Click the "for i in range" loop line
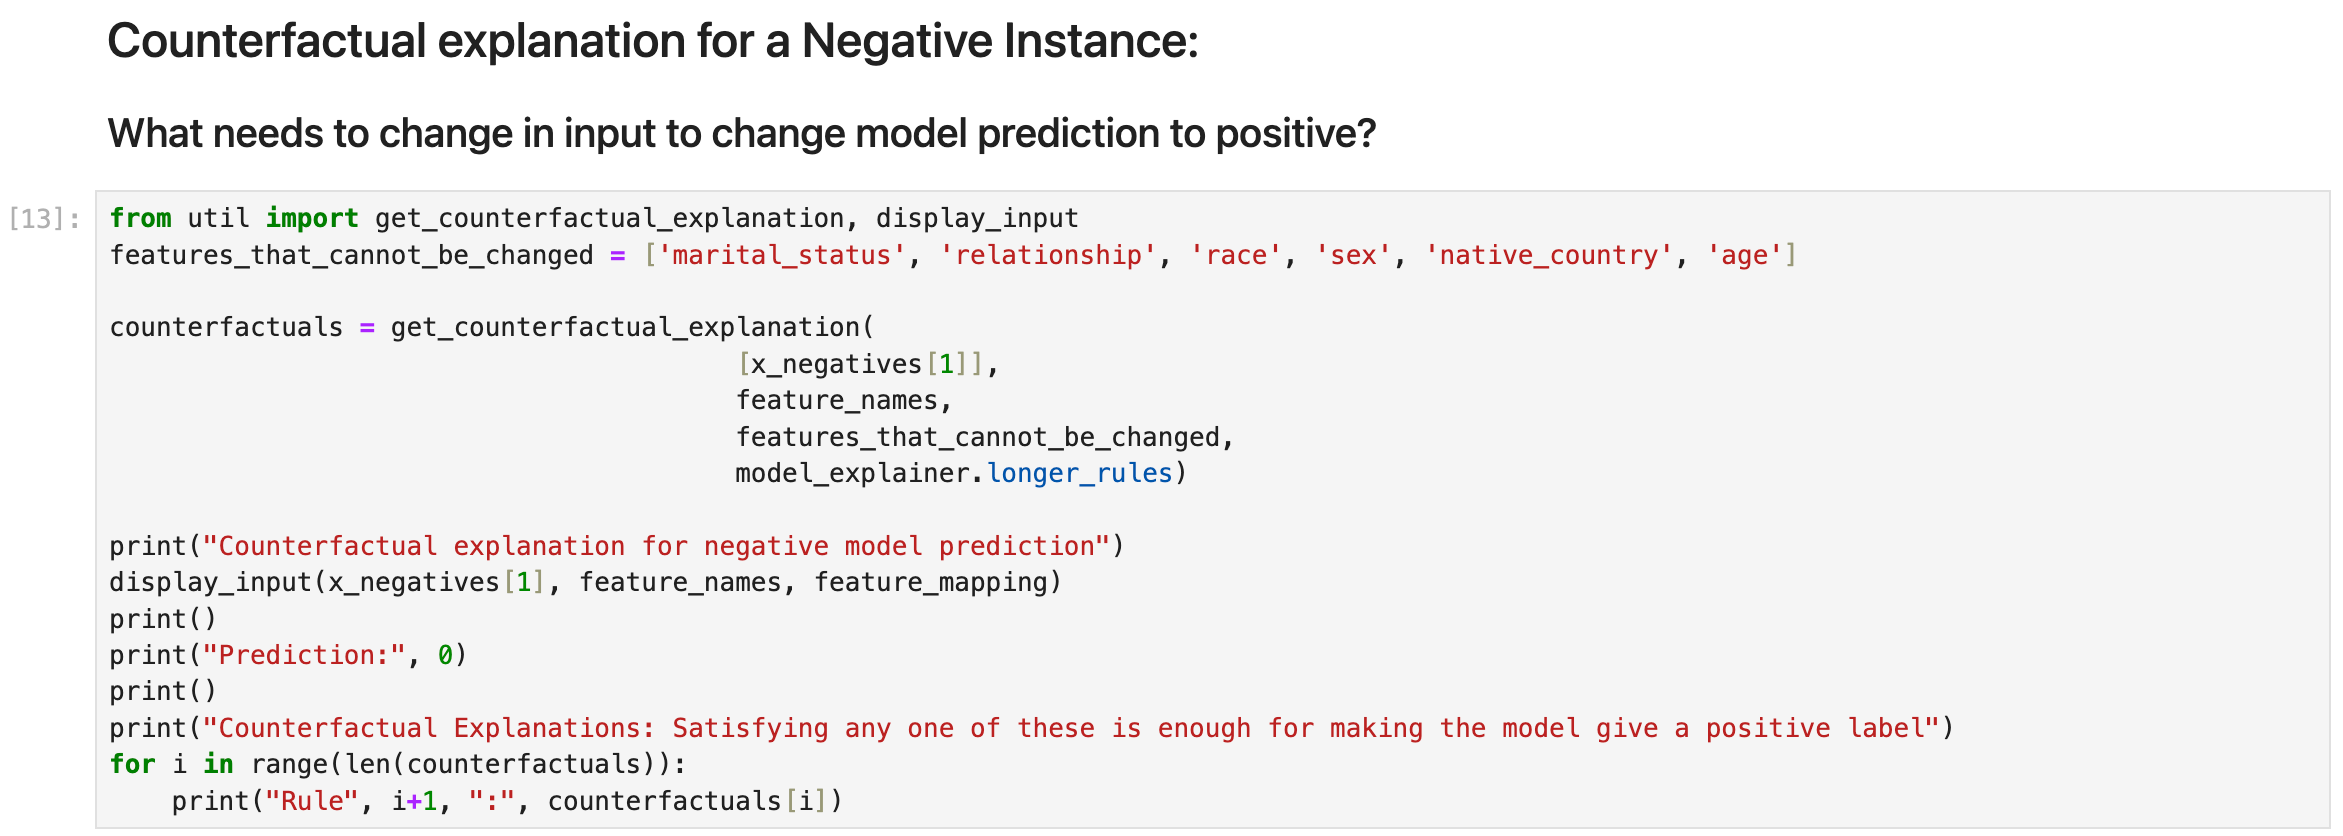 coord(397,765)
